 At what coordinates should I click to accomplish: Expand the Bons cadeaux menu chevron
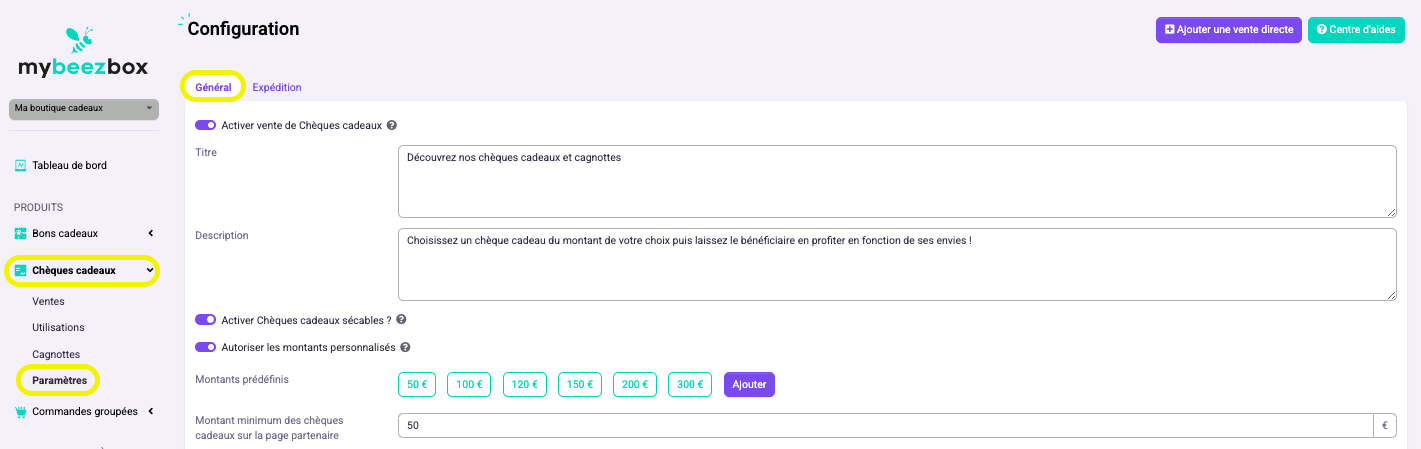pos(151,233)
